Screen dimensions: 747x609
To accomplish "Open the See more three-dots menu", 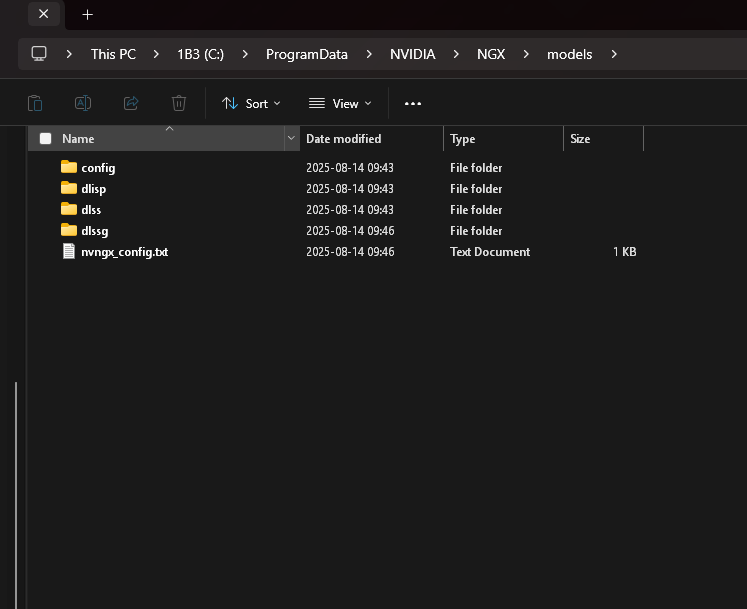I will (413, 103).
